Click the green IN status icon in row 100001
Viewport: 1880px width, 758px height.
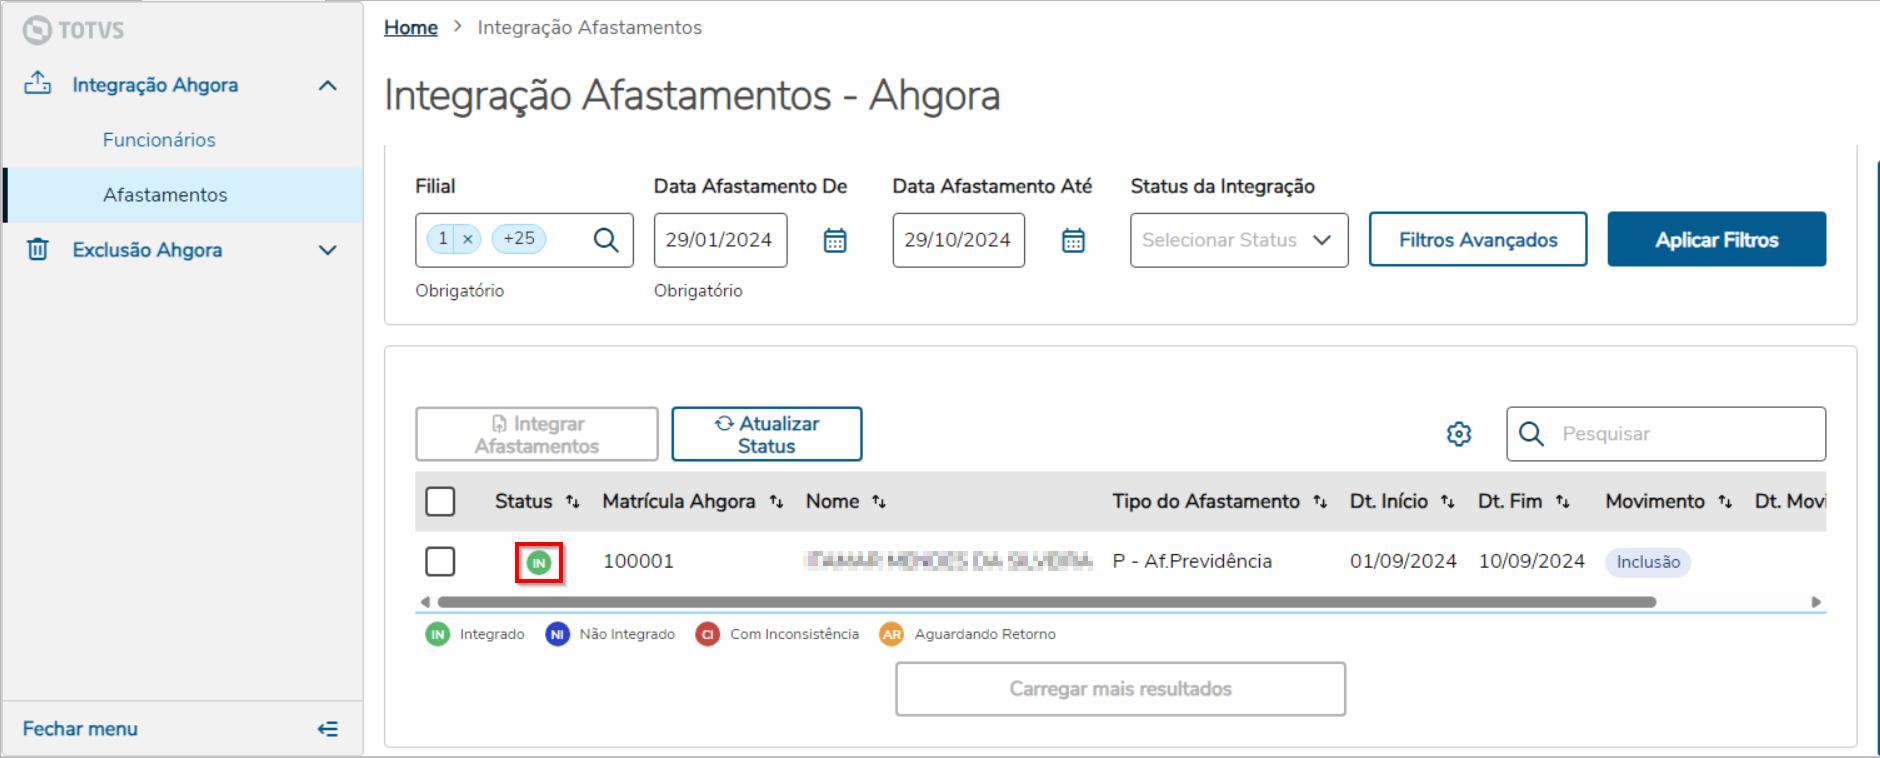539,563
